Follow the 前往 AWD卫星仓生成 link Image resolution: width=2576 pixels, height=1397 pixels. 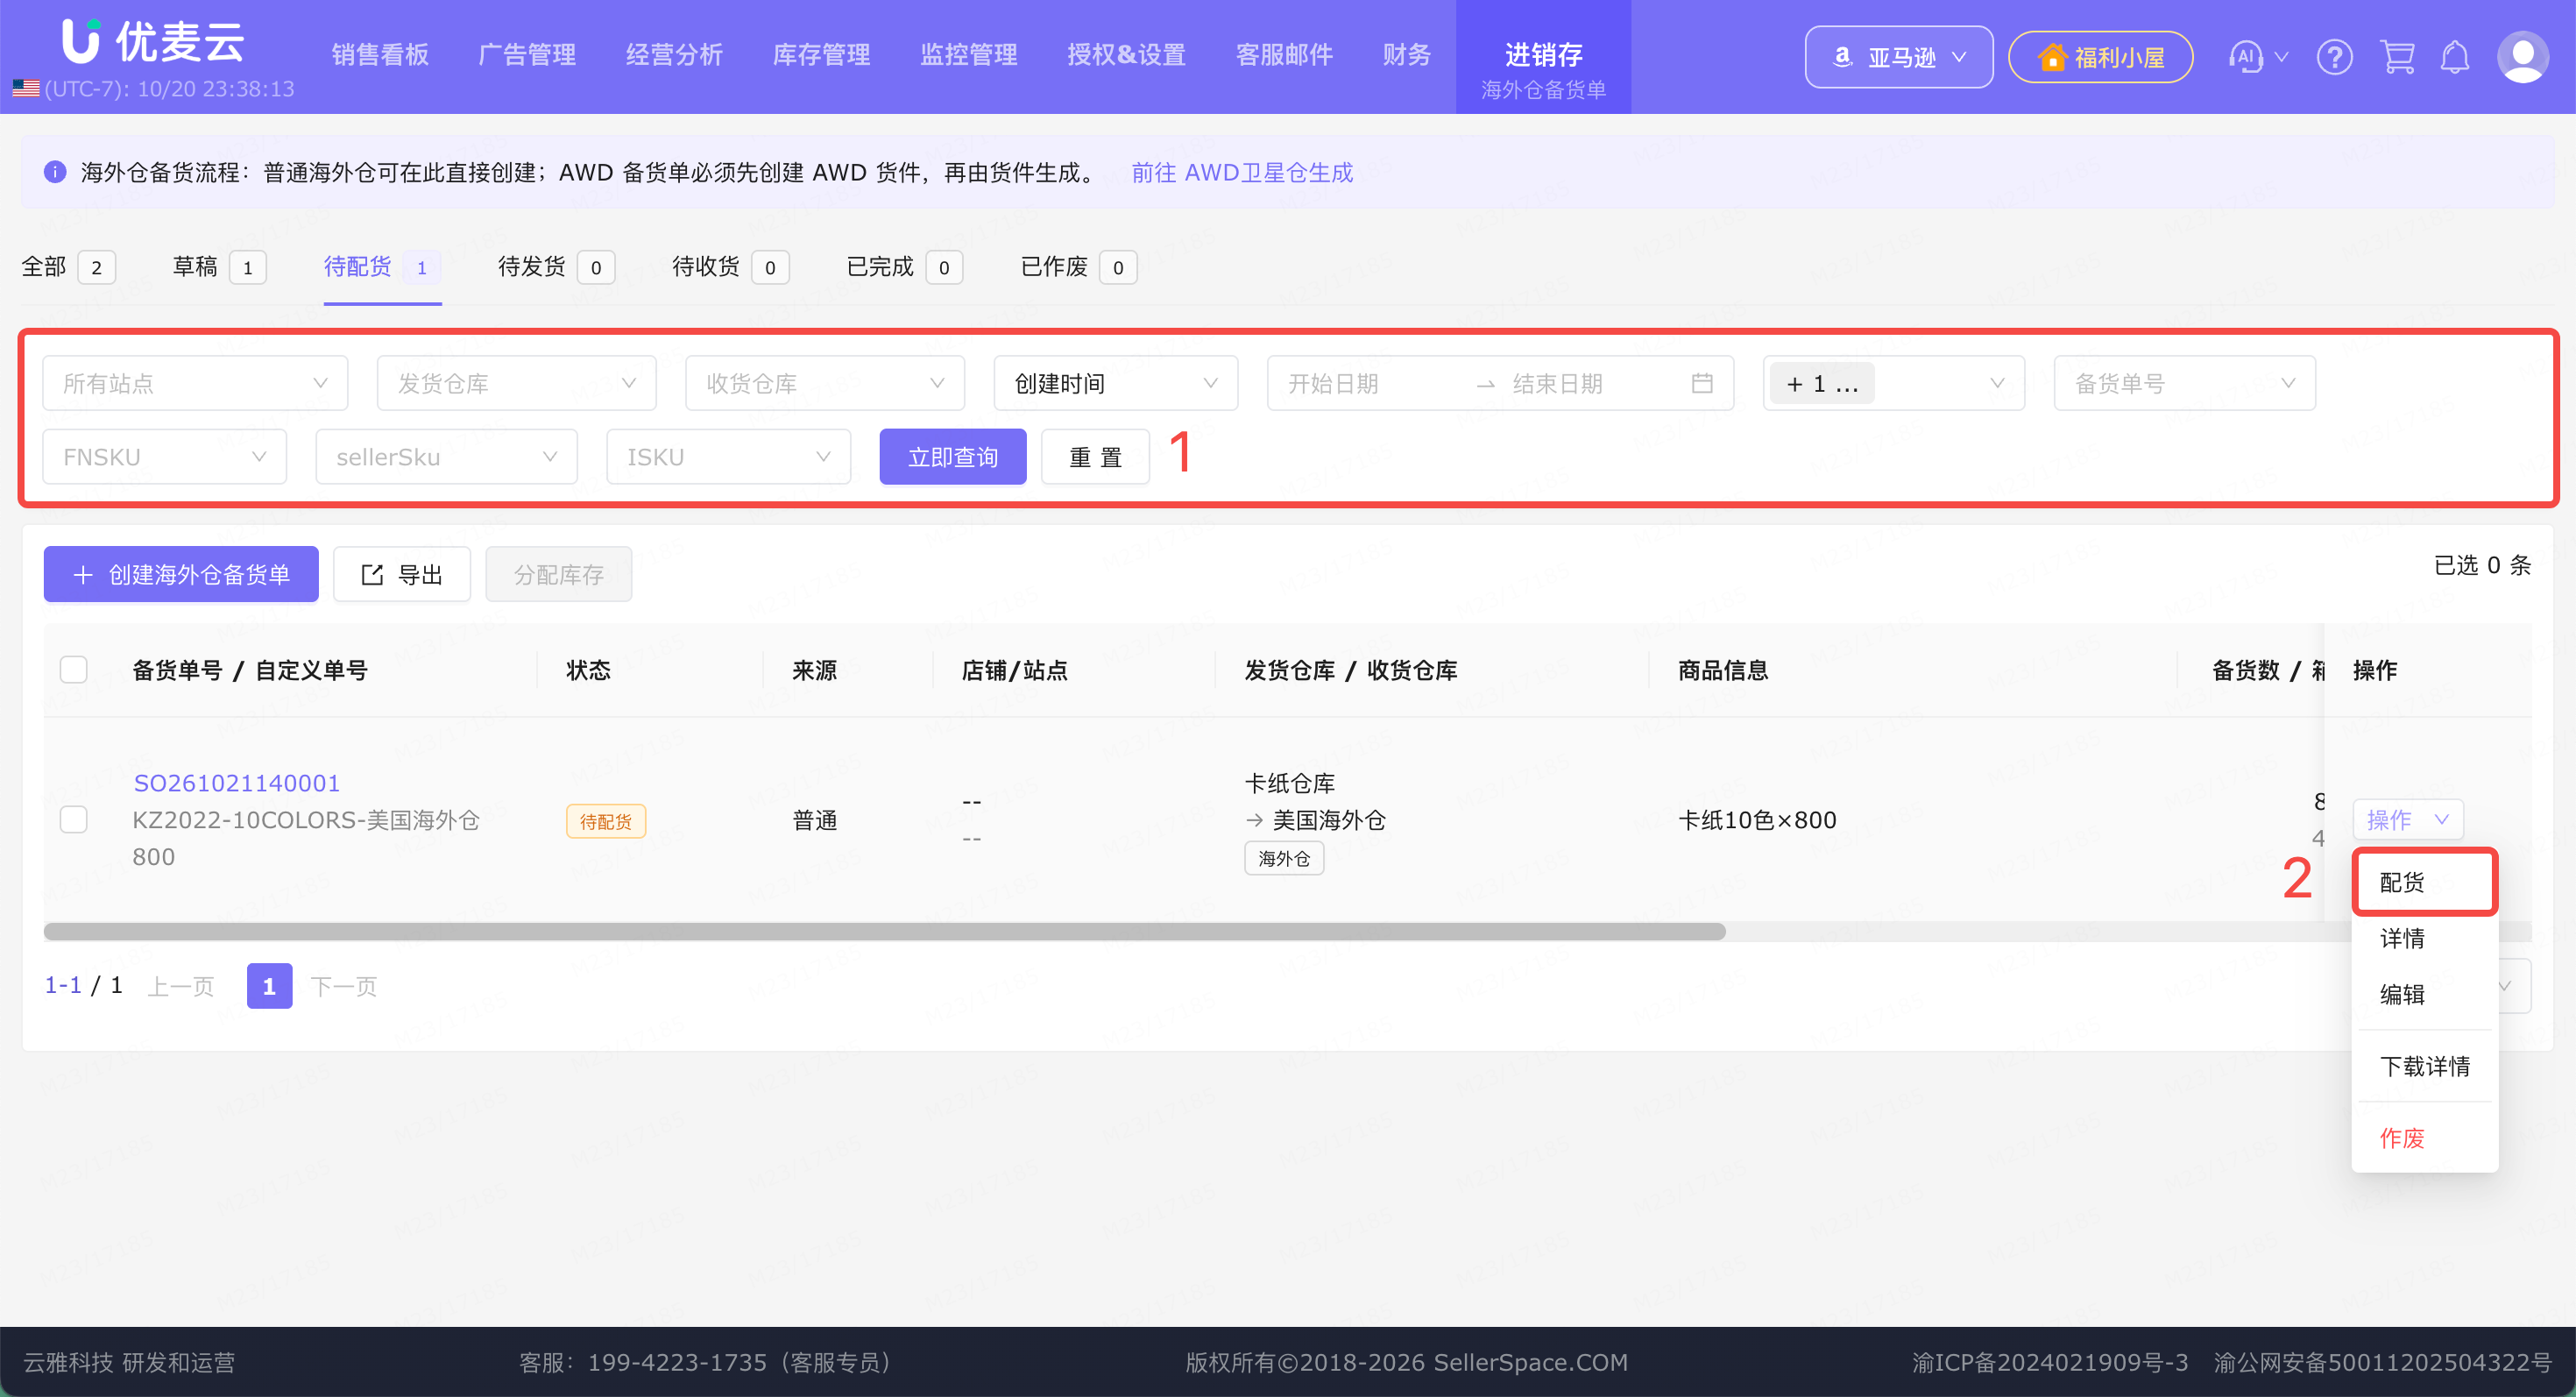1242,172
